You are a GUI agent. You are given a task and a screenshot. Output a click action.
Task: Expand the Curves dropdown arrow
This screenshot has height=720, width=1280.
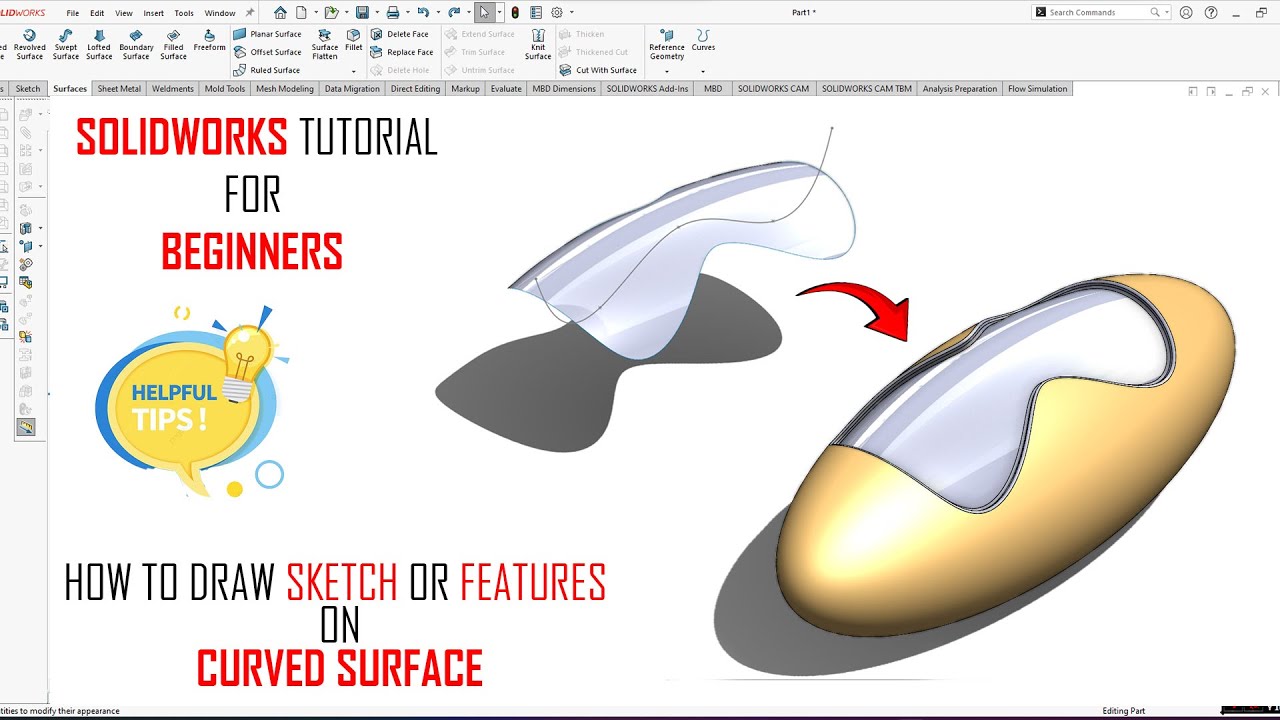click(x=703, y=71)
